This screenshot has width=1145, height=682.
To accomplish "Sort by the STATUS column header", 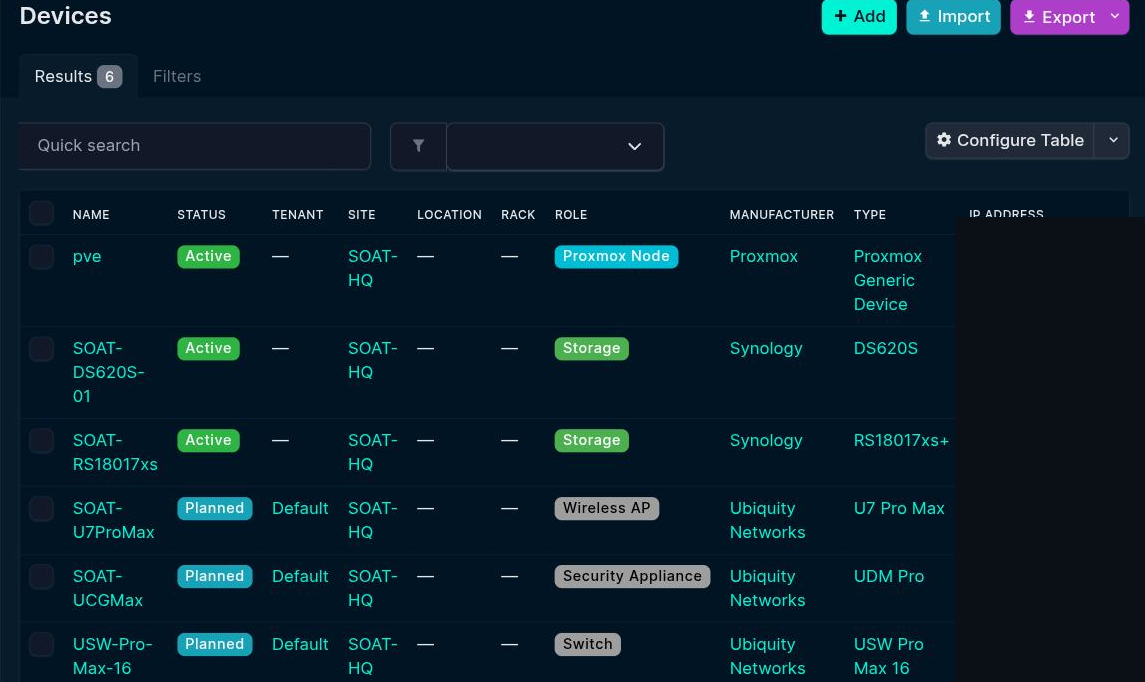I will 202,215.
